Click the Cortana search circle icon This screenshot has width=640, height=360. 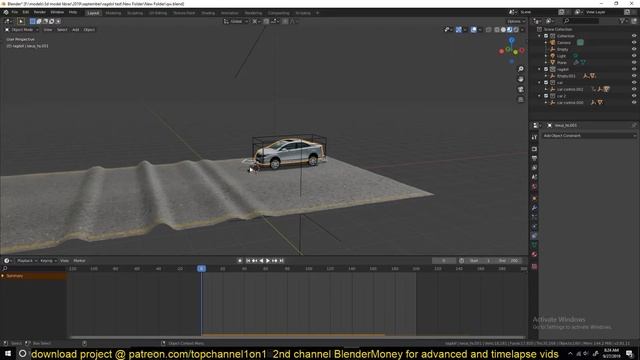[x=23, y=354]
